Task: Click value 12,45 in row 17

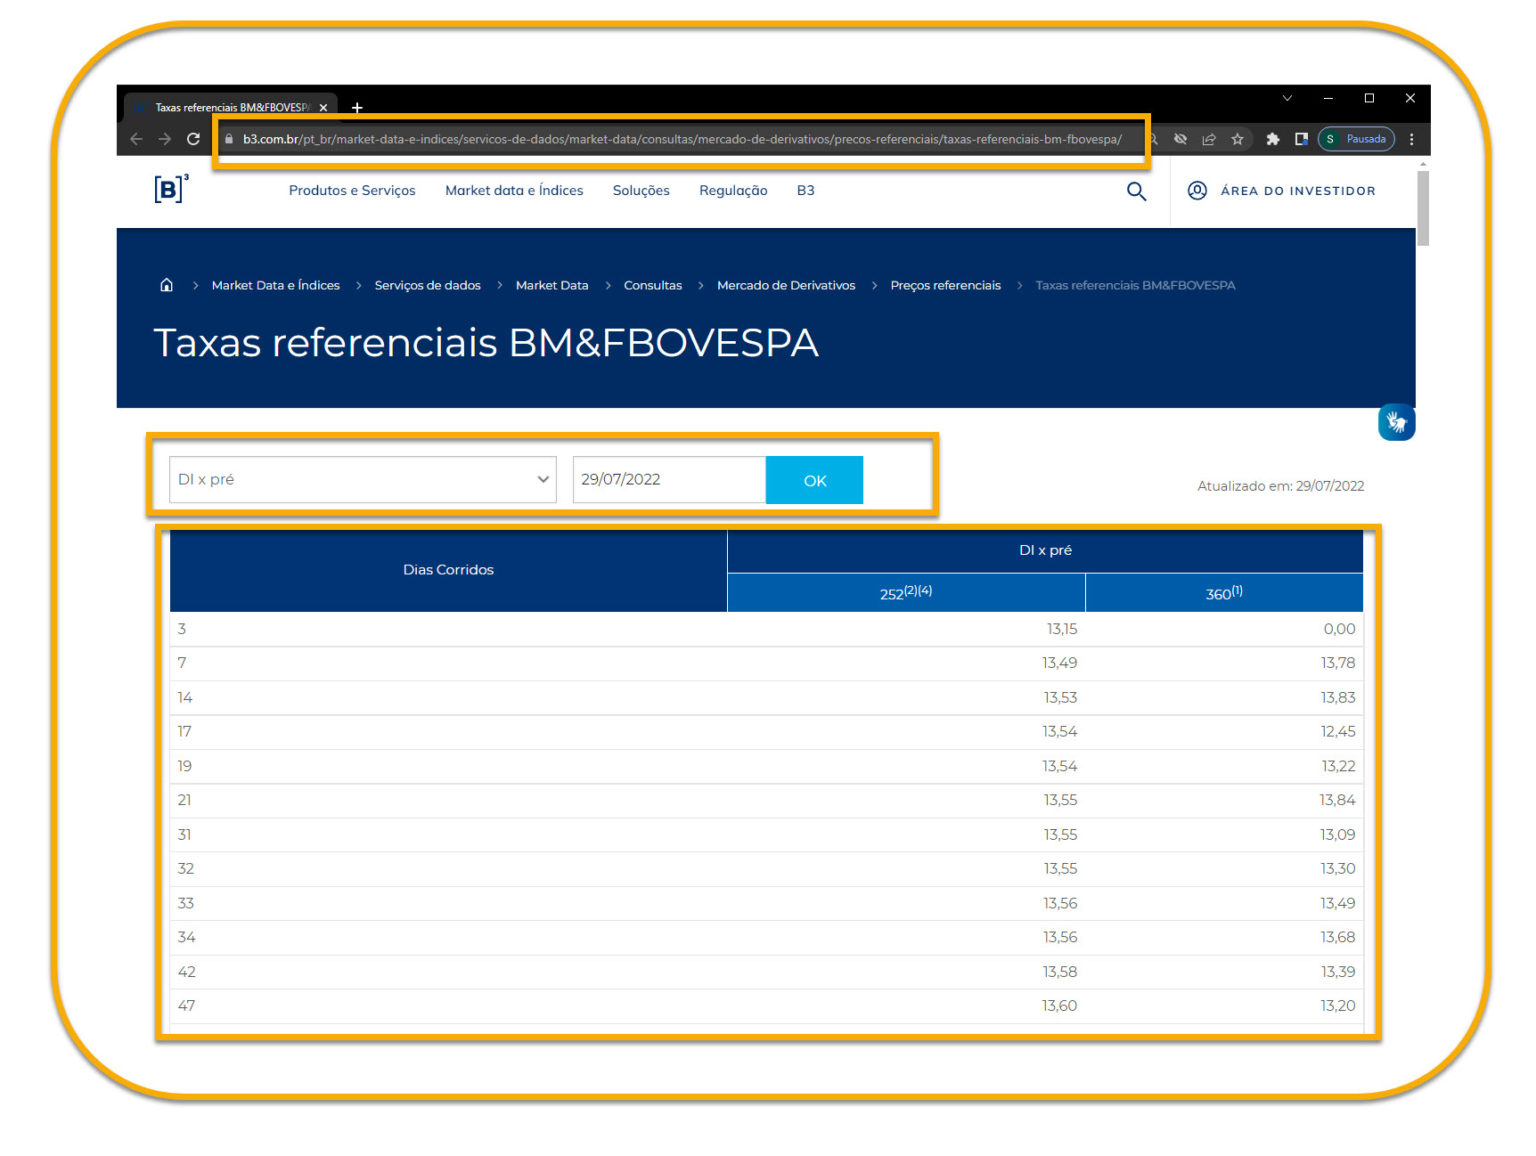Action: pyautogui.click(x=1338, y=732)
